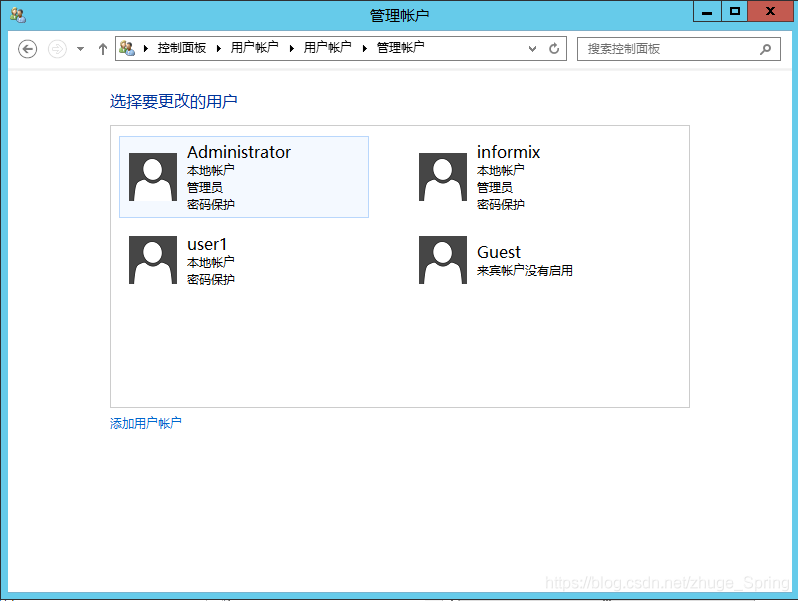The height and width of the screenshot is (601, 798).
Task: Click the user accounts icon in address bar
Action: [127, 48]
